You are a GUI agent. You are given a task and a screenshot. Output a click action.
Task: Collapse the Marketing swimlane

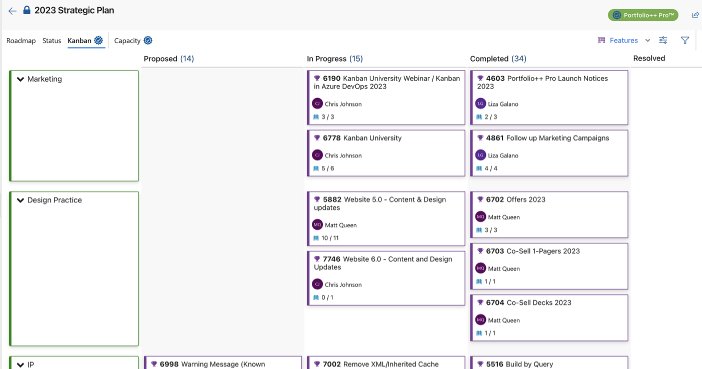(20, 79)
